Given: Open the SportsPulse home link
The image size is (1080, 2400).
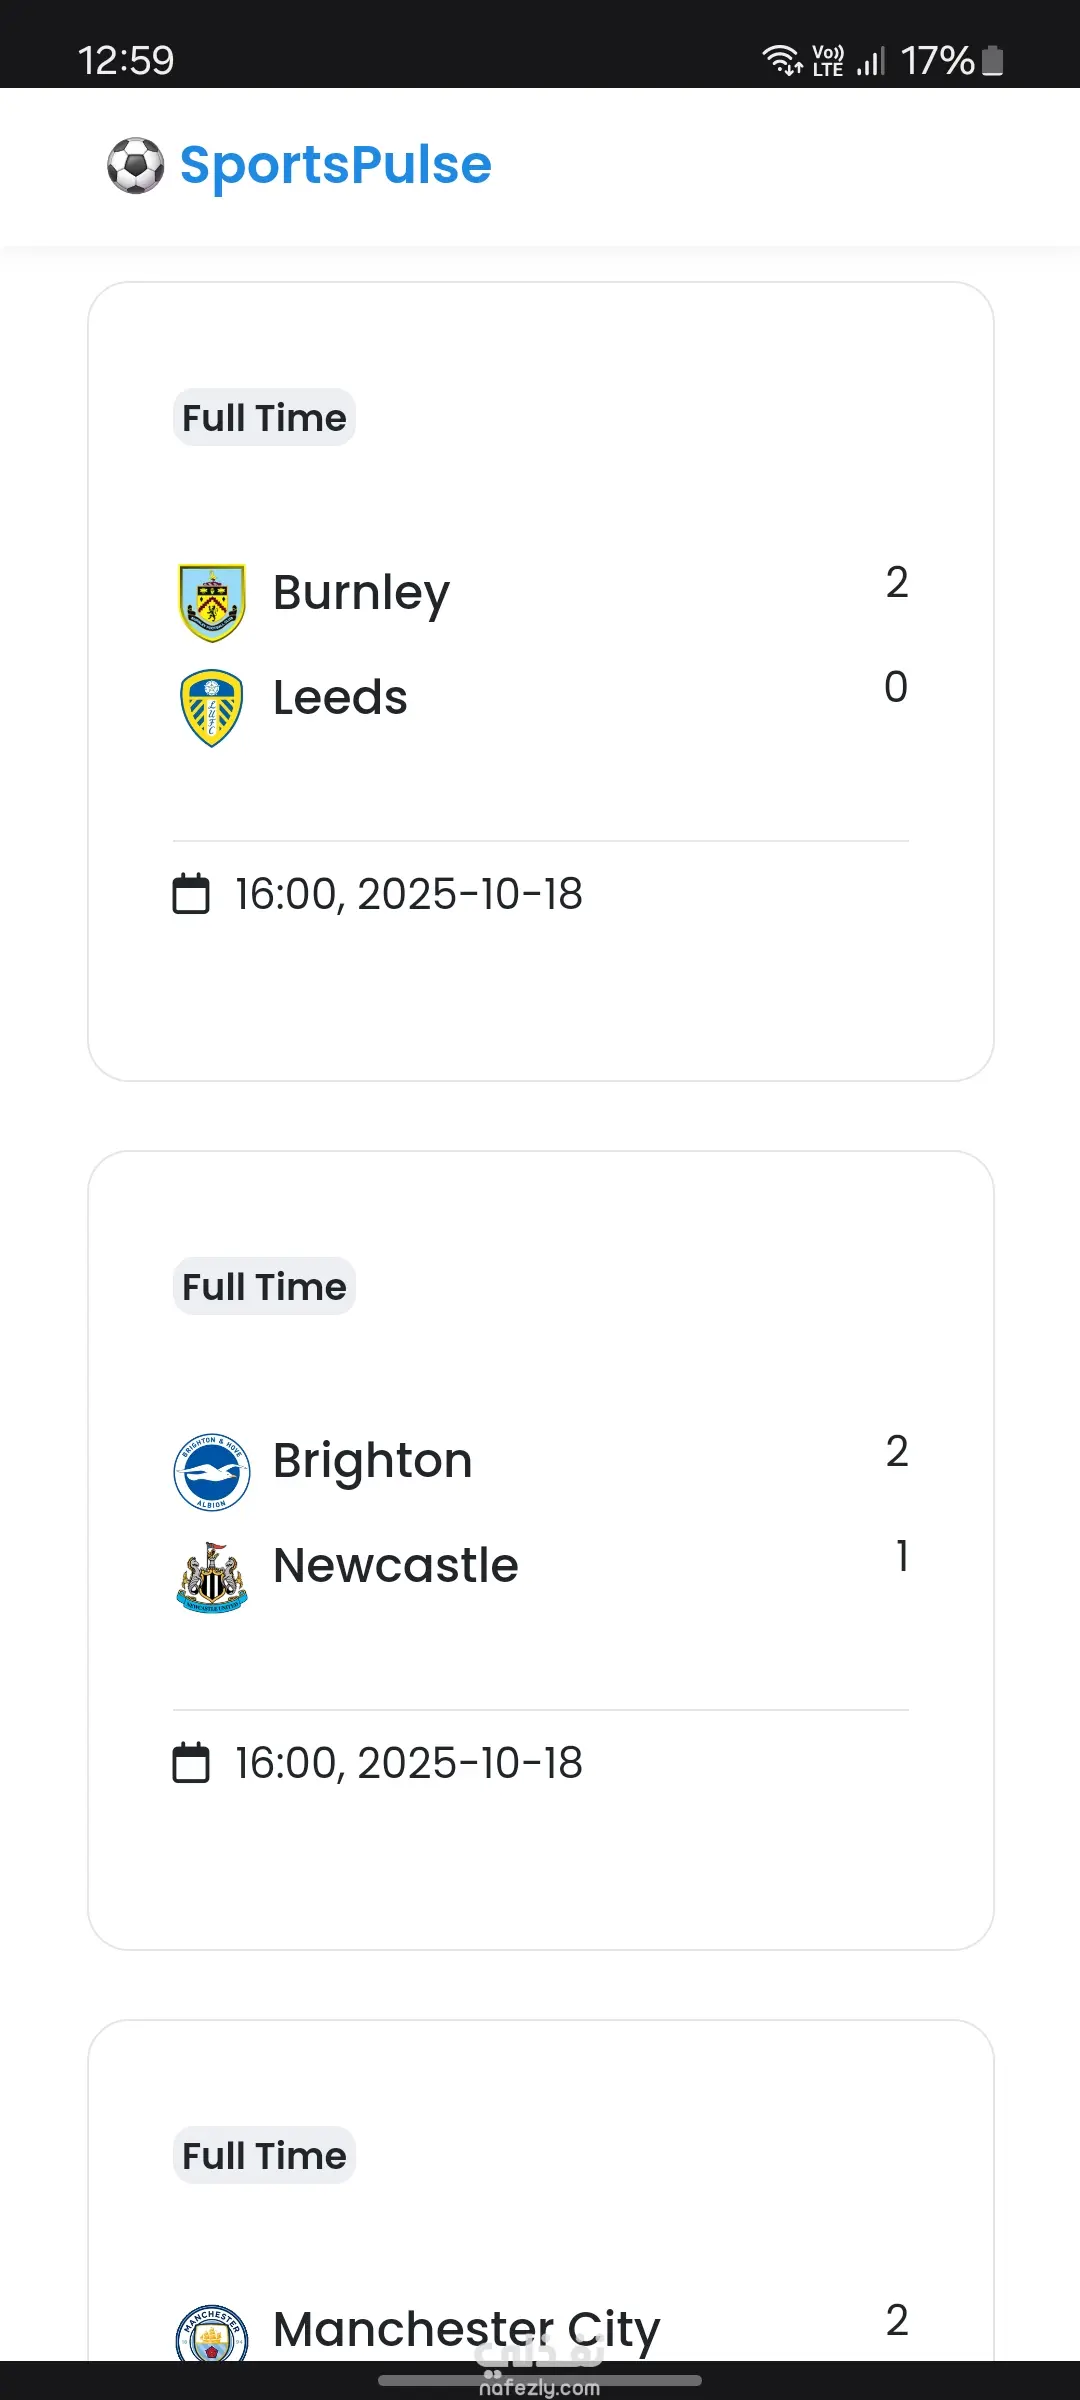Looking at the screenshot, I should click(x=335, y=165).
